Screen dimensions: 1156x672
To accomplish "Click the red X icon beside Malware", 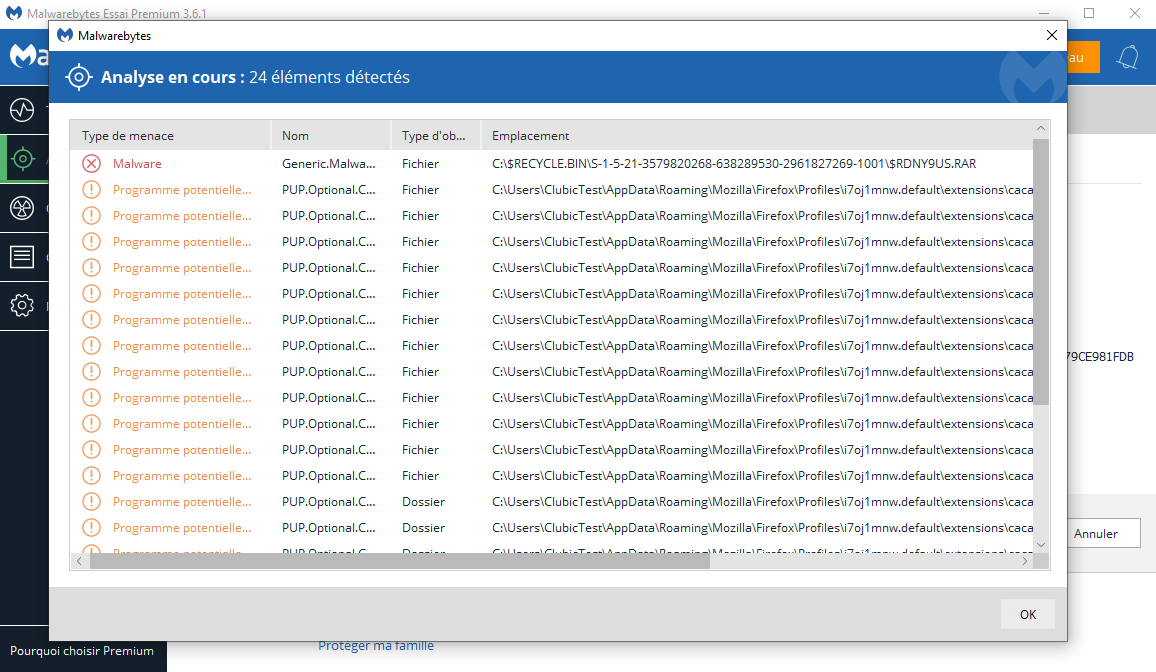I will 92,164.
